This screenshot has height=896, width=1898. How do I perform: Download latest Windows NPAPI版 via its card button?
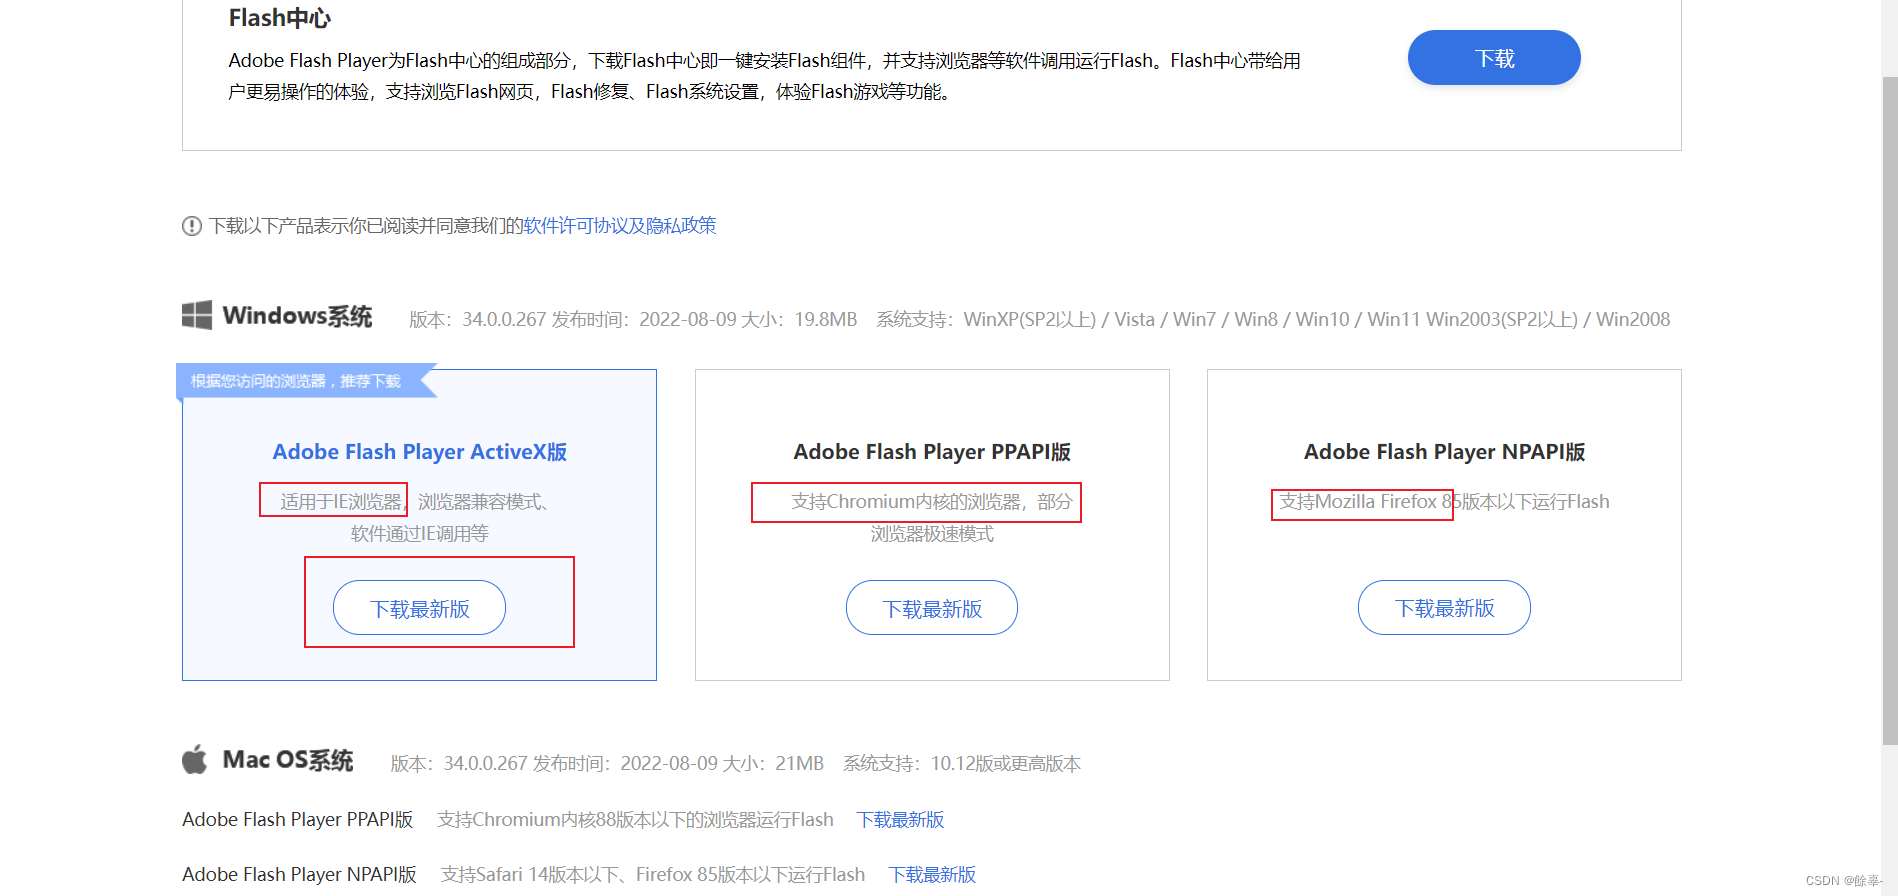1444,608
